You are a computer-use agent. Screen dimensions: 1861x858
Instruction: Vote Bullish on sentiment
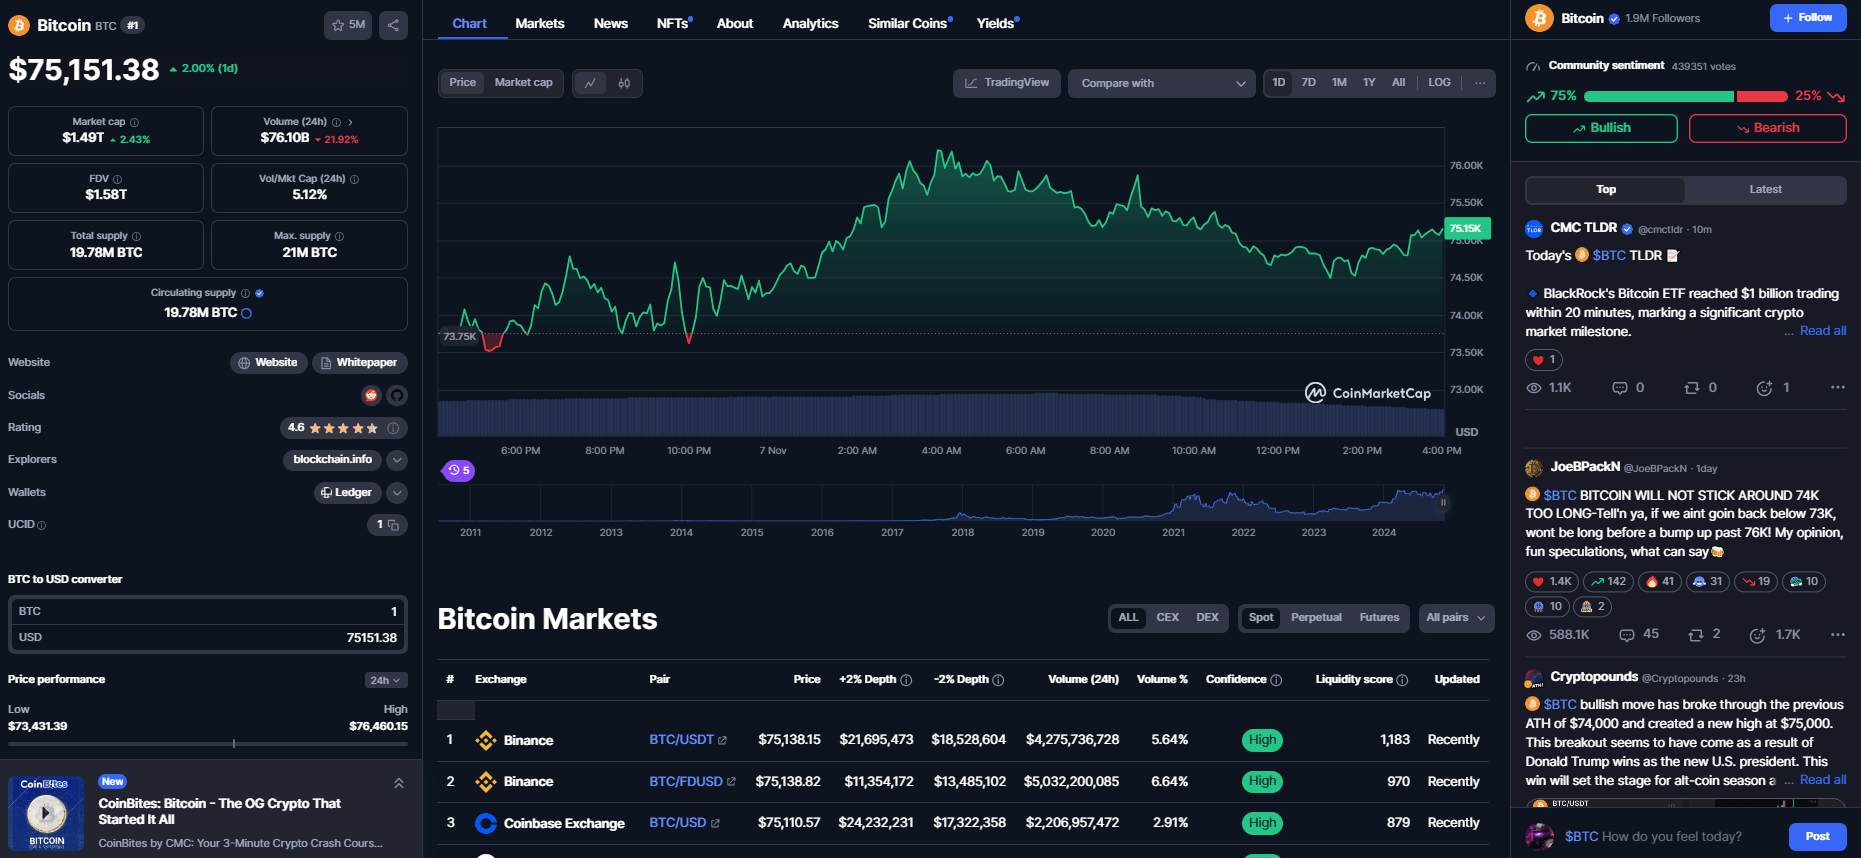pos(1601,128)
